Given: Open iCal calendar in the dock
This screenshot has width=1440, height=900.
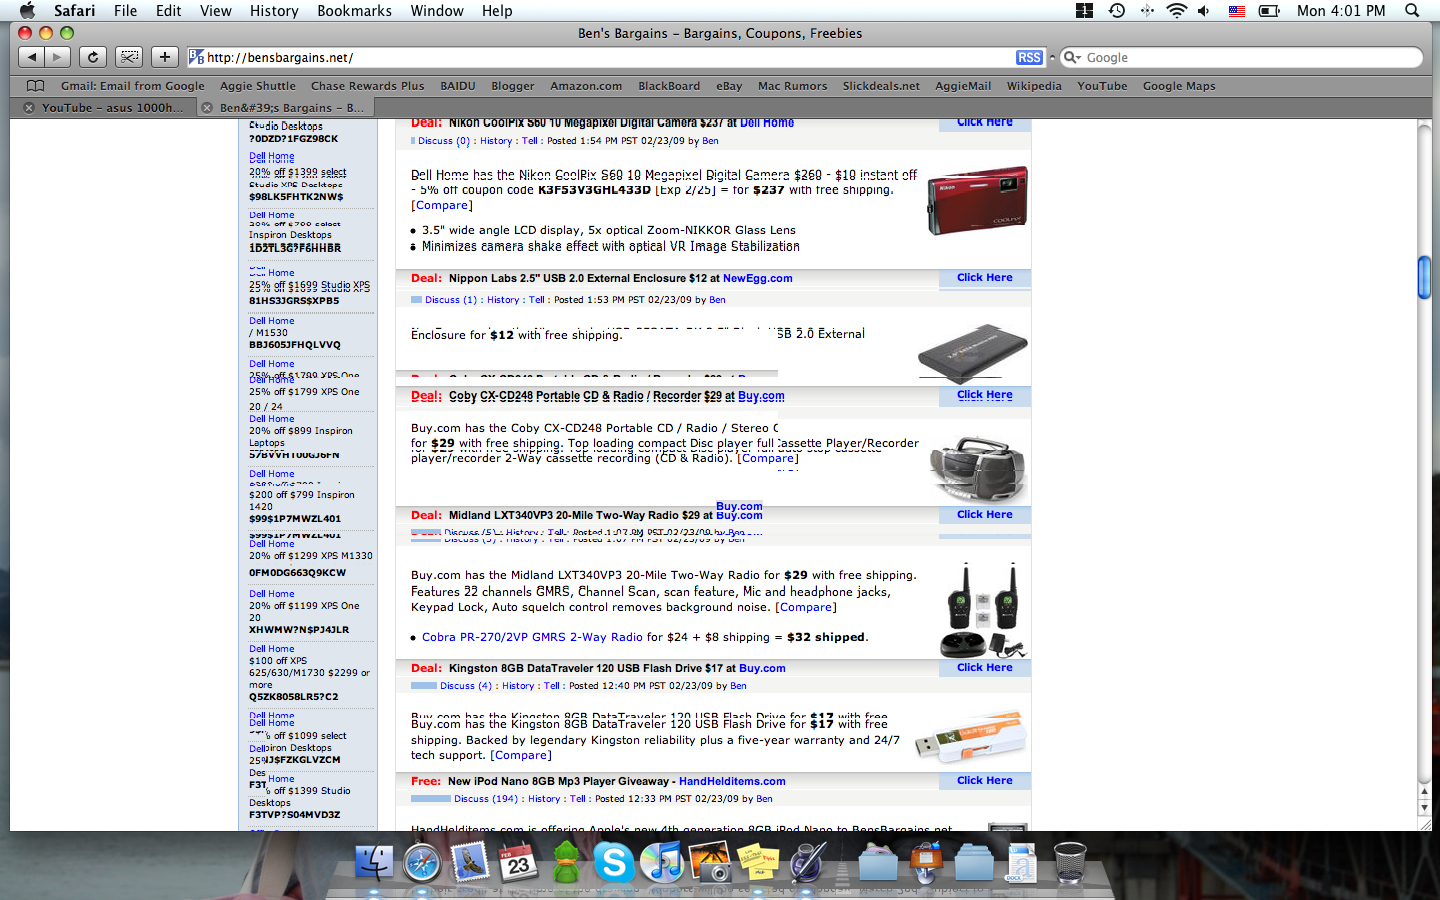Looking at the screenshot, I should [x=518, y=861].
